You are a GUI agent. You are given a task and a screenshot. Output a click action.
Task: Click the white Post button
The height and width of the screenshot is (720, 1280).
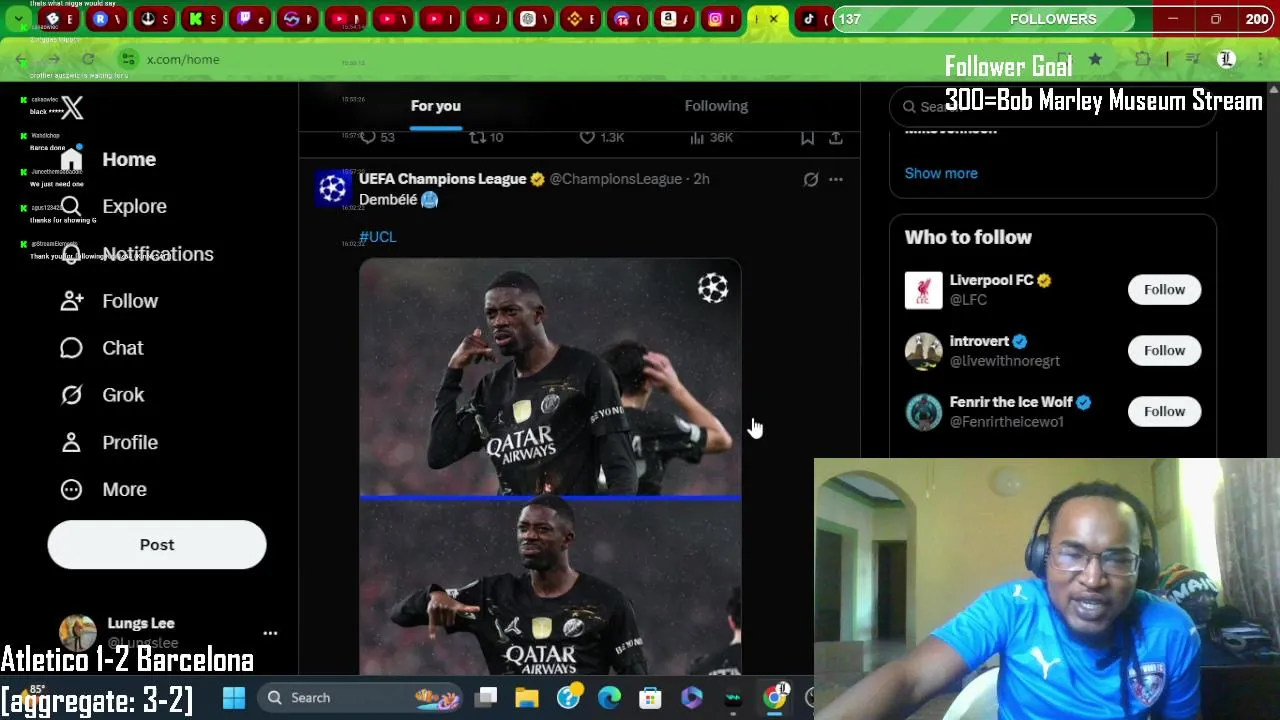157,545
